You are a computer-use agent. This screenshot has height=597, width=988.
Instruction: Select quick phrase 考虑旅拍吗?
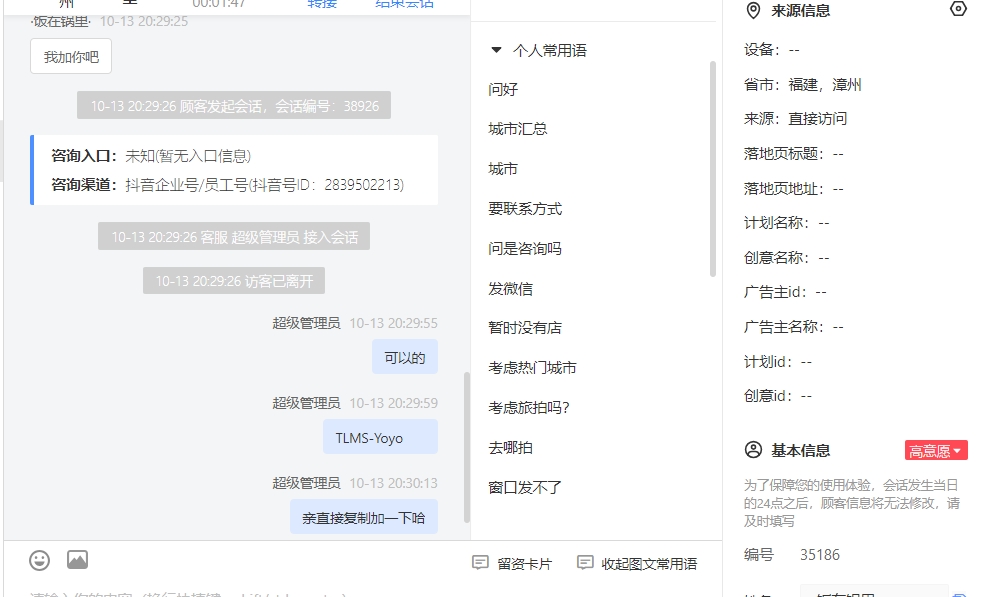click(x=529, y=408)
